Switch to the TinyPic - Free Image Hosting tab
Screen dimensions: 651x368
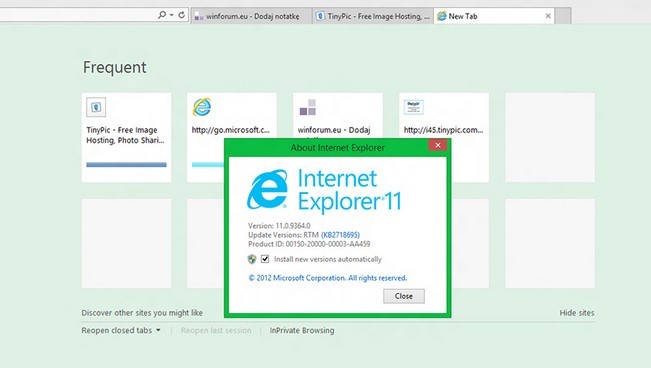point(373,16)
